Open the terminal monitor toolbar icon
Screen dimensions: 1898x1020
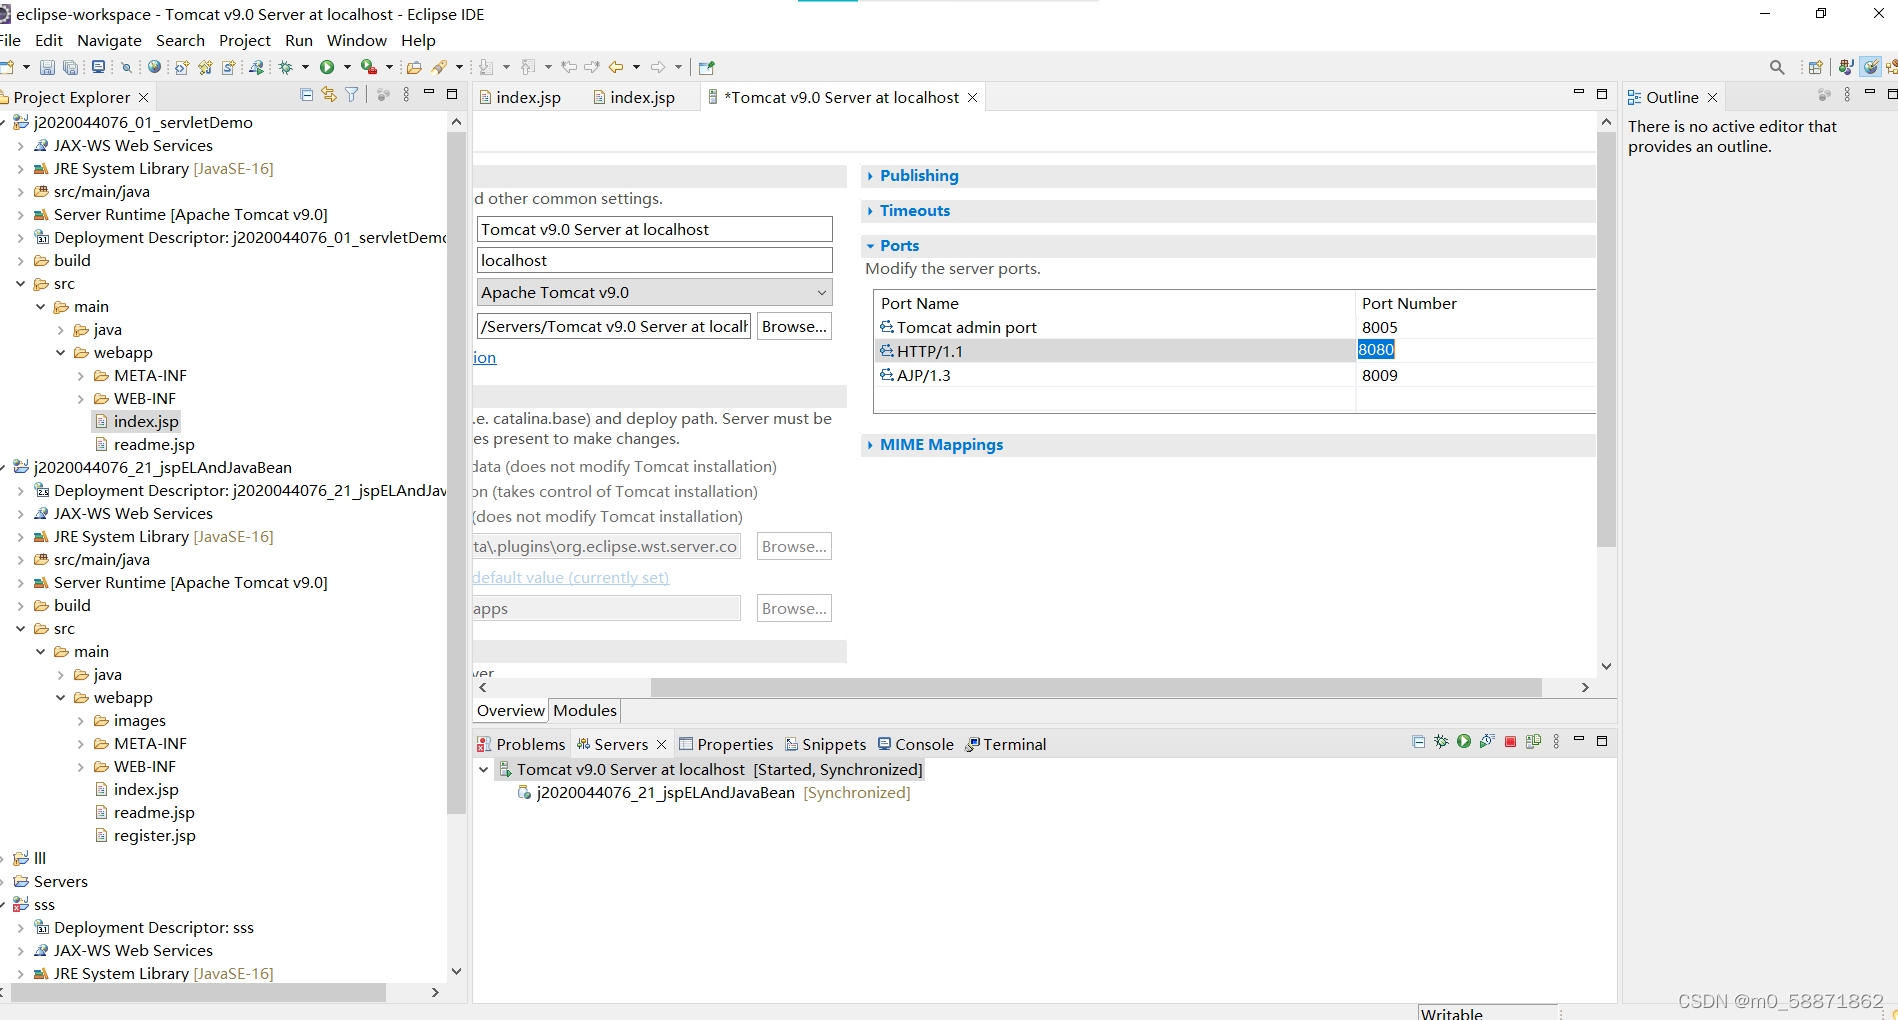pyautogui.click(x=98, y=67)
